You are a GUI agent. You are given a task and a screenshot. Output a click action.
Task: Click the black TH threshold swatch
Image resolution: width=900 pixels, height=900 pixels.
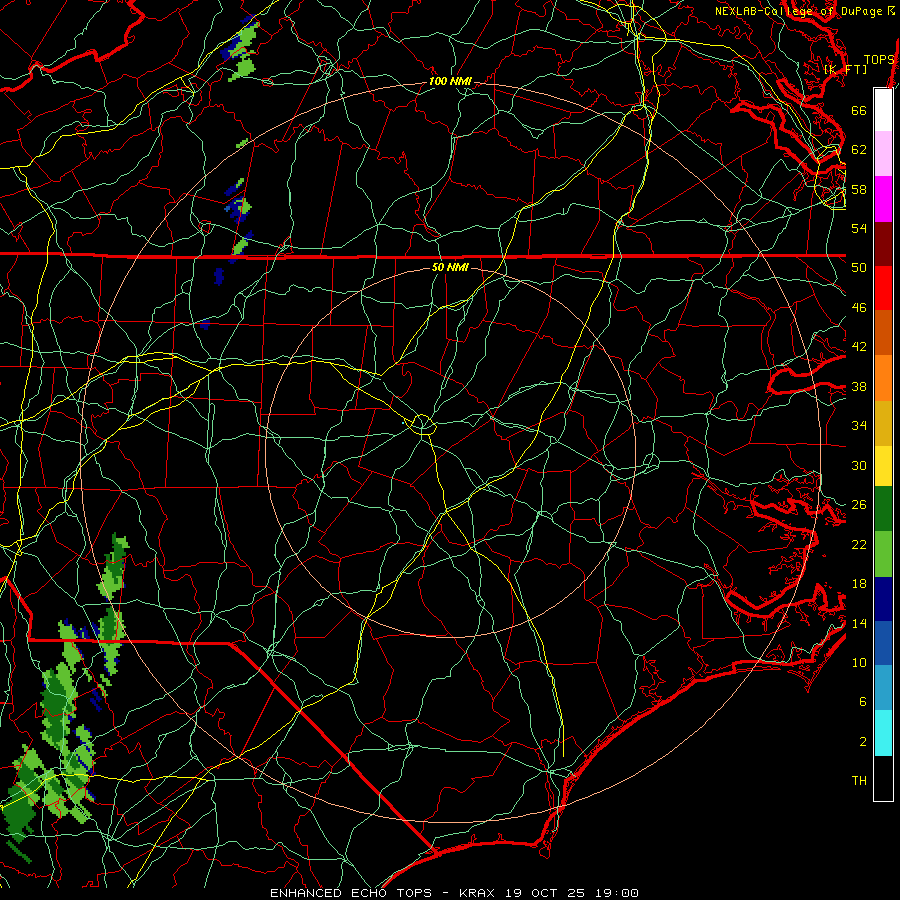click(x=883, y=778)
